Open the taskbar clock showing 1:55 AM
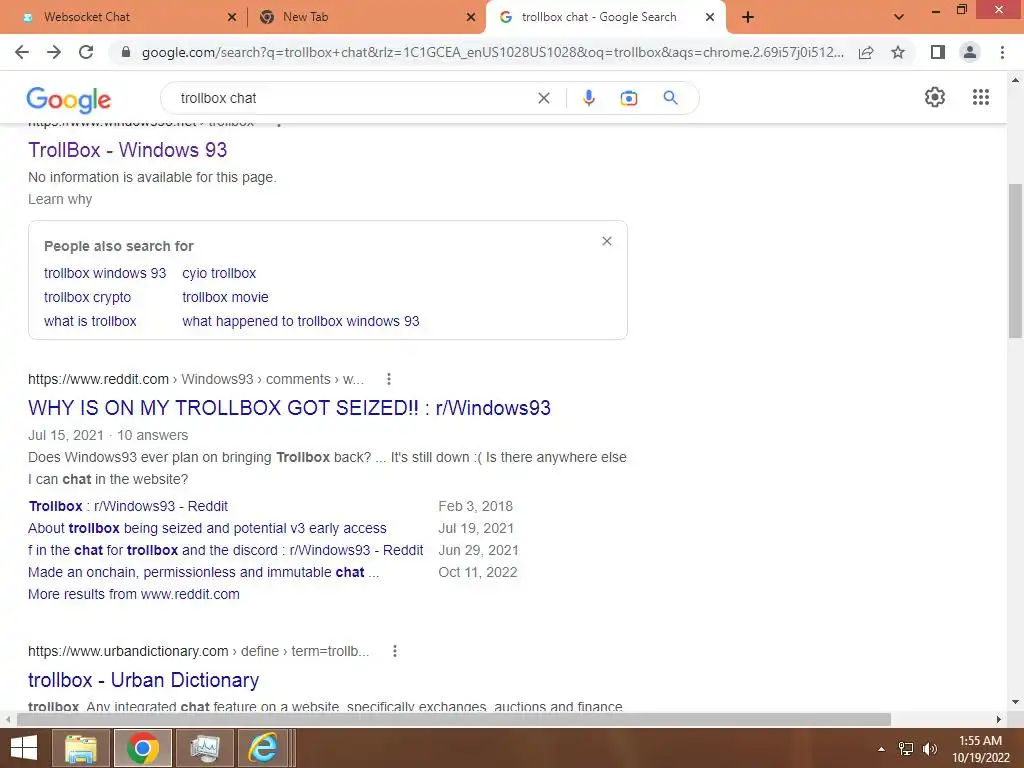Viewport: 1024px width, 768px height. (980, 748)
